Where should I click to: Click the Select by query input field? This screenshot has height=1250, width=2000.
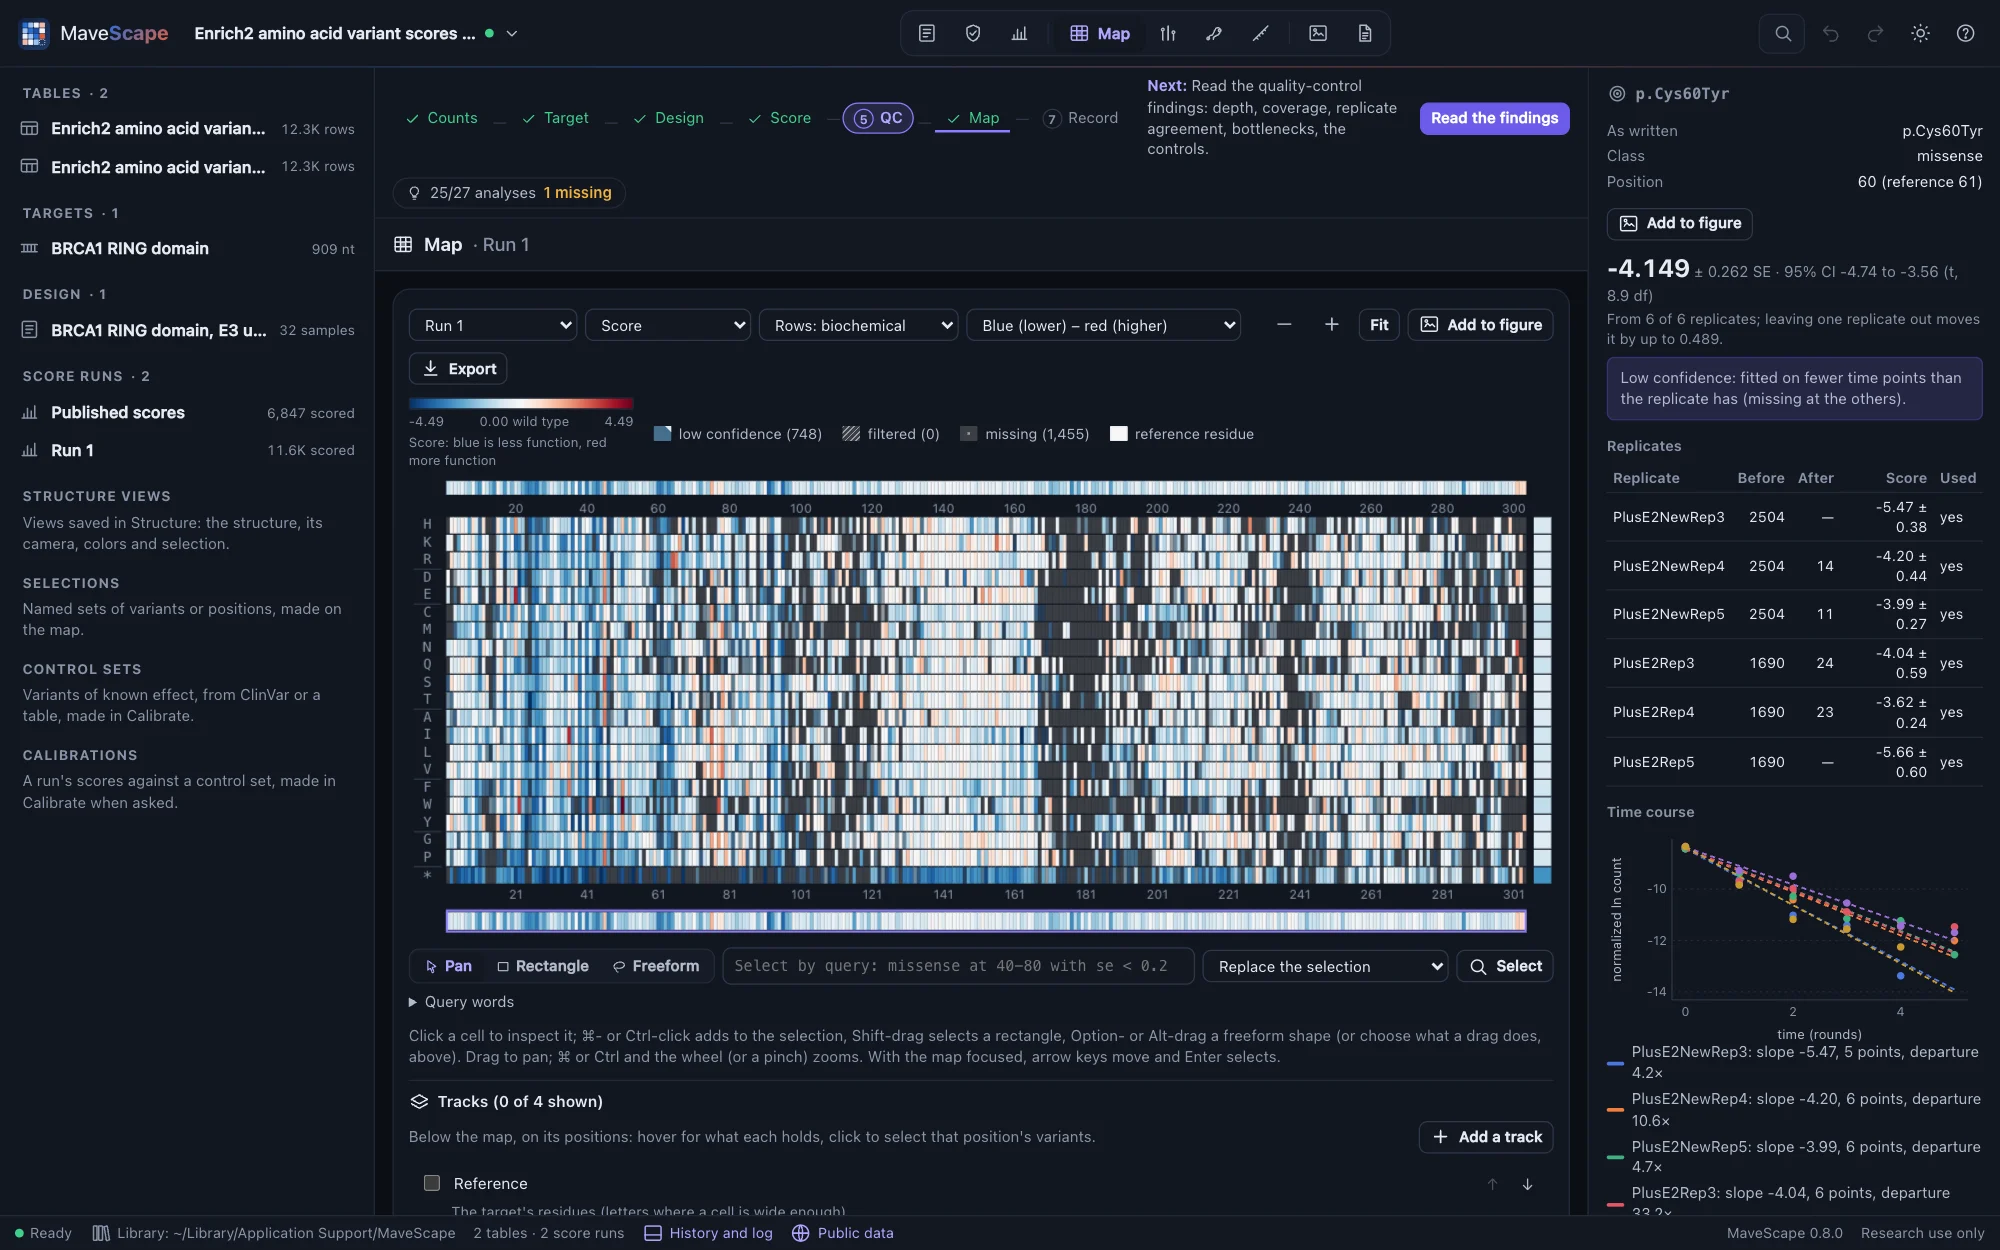[958, 966]
